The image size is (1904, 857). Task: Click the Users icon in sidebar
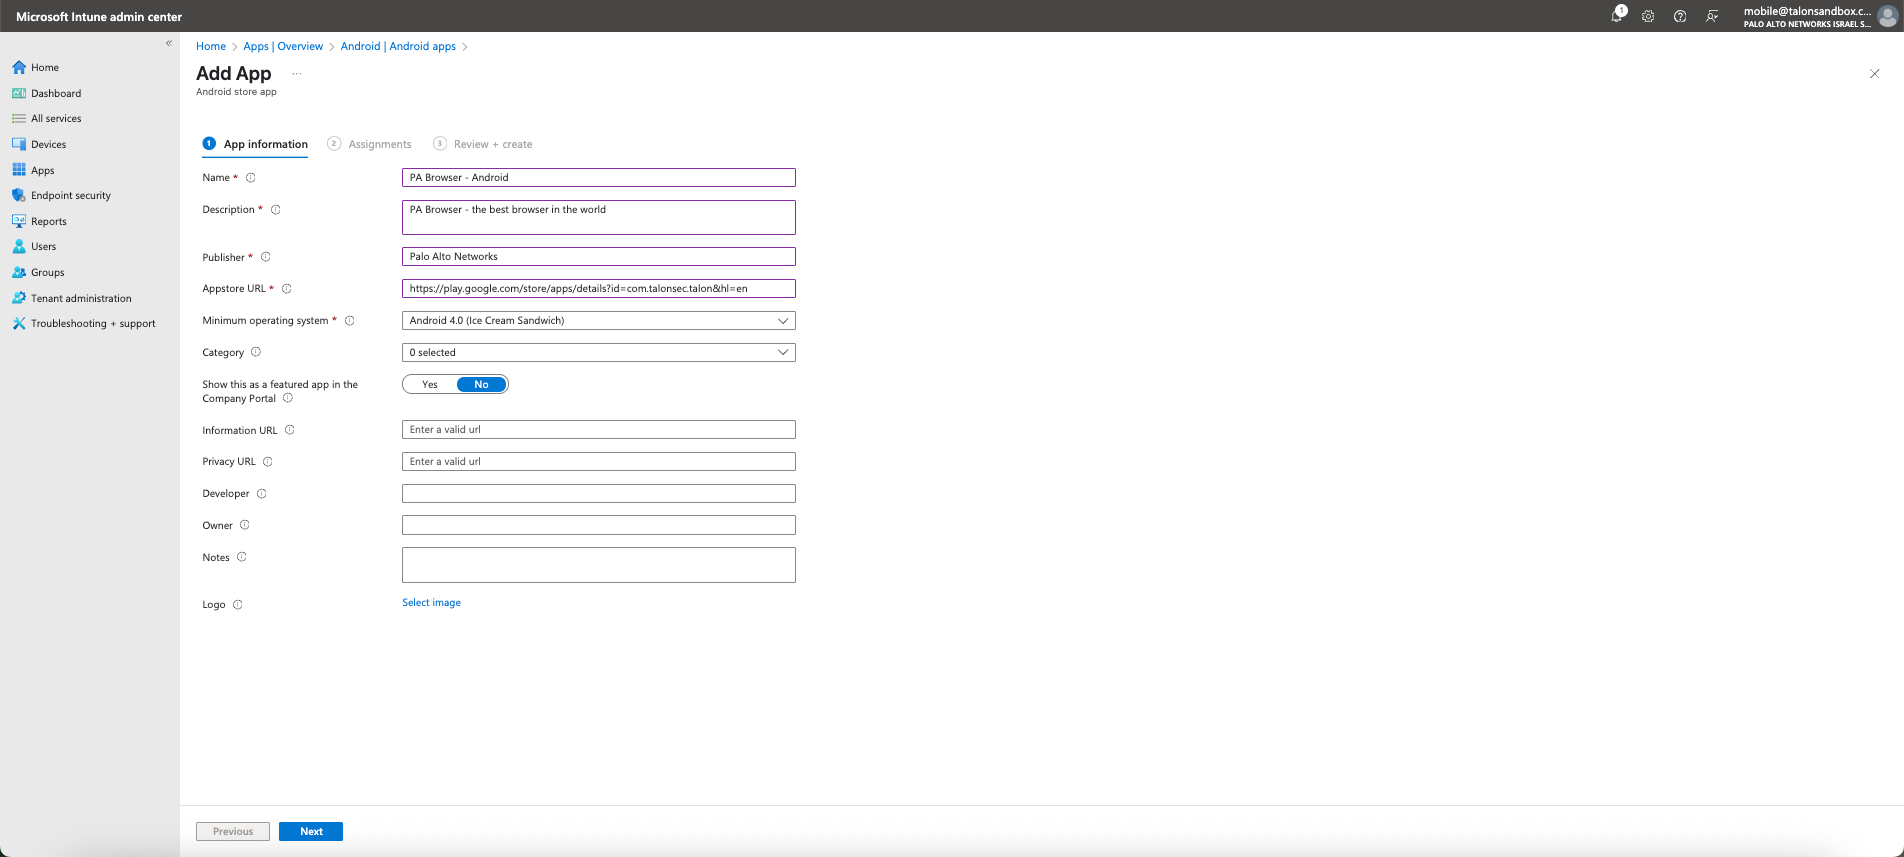pos(19,246)
